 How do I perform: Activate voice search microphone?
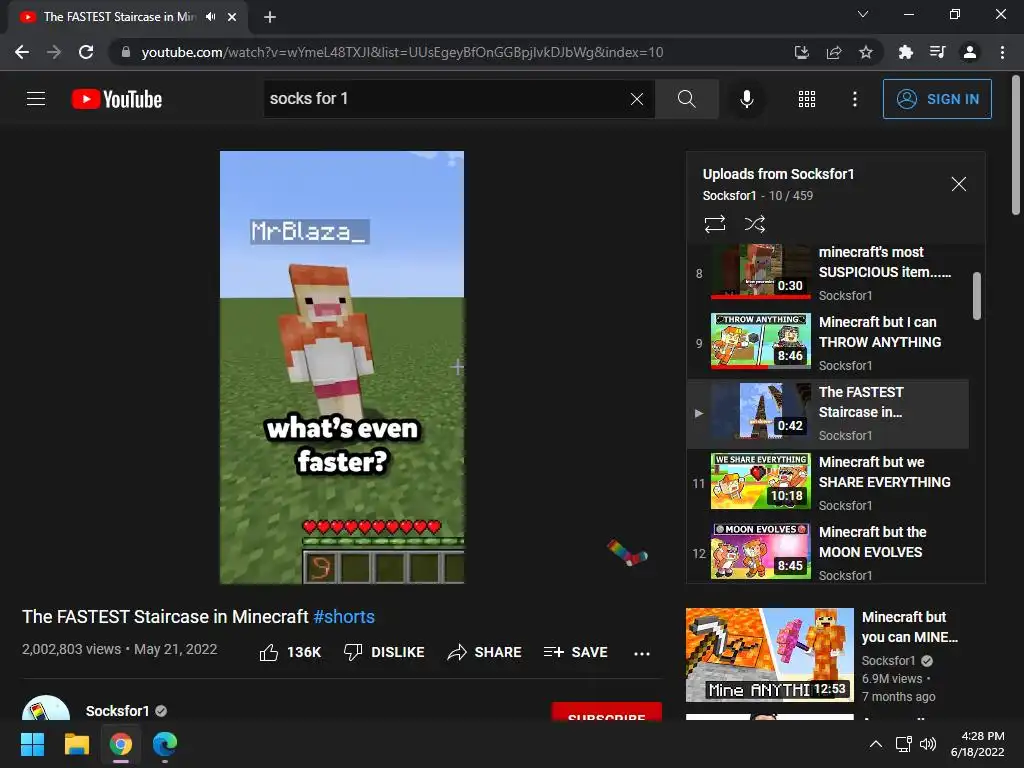point(746,99)
